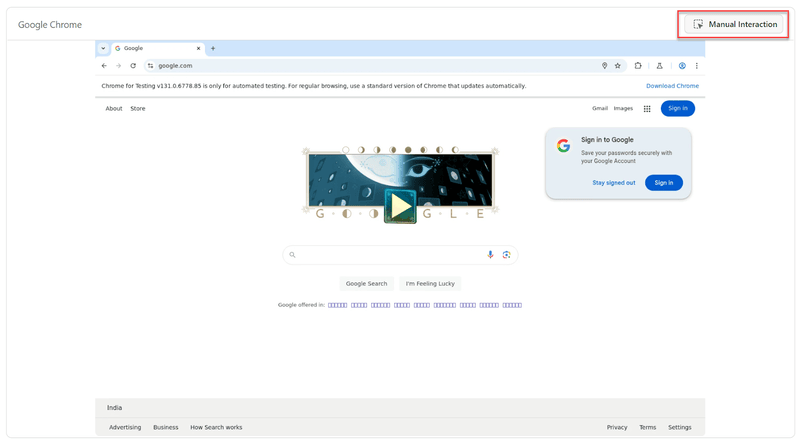
Task: Open How Search works link
Action: 216,428
